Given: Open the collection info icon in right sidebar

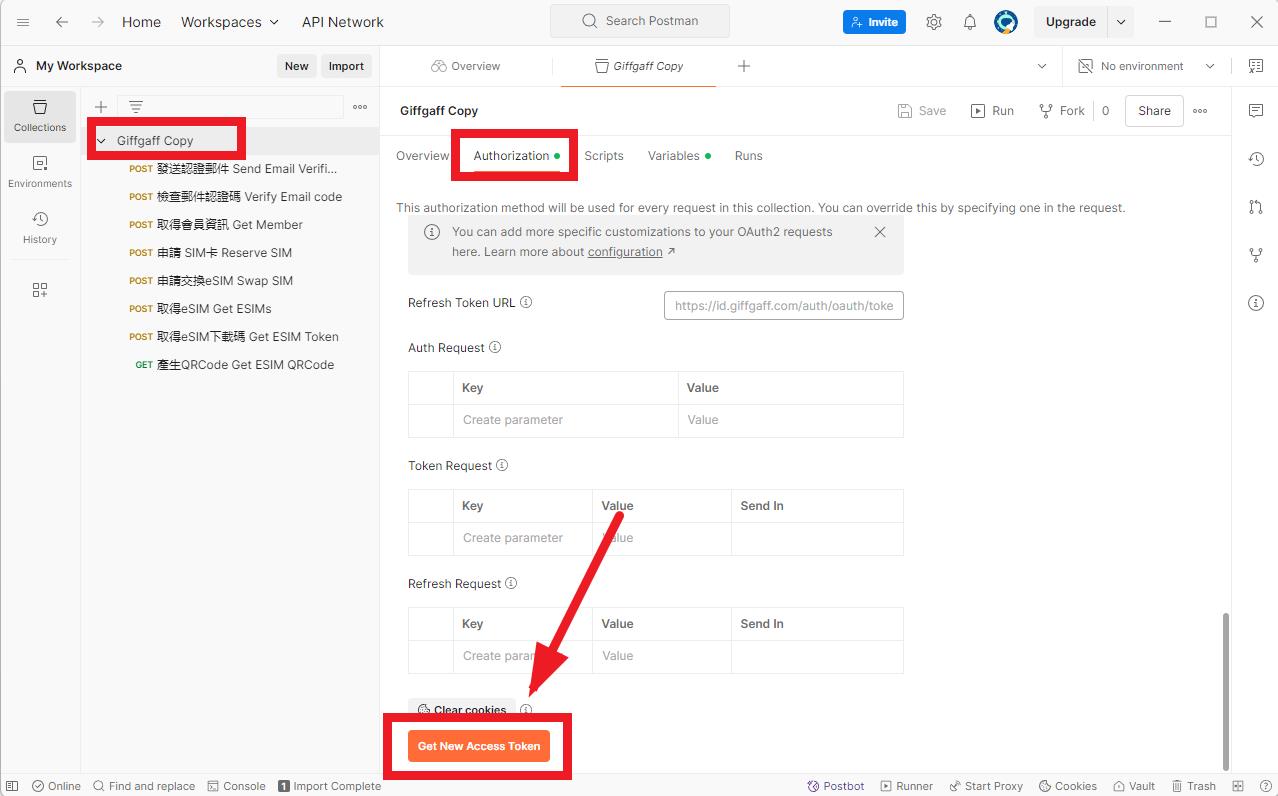Looking at the screenshot, I should tap(1256, 303).
